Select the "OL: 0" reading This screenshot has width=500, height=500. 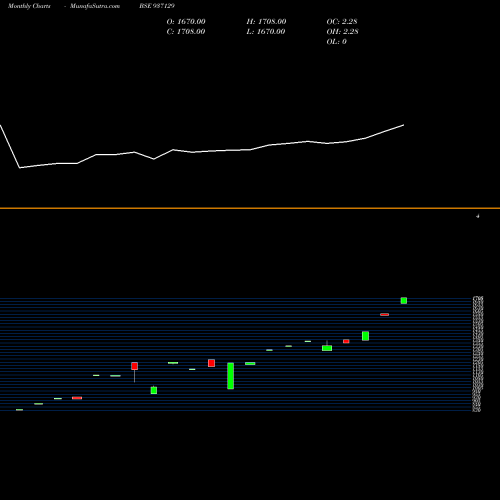pyautogui.click(x=337, y=42)
